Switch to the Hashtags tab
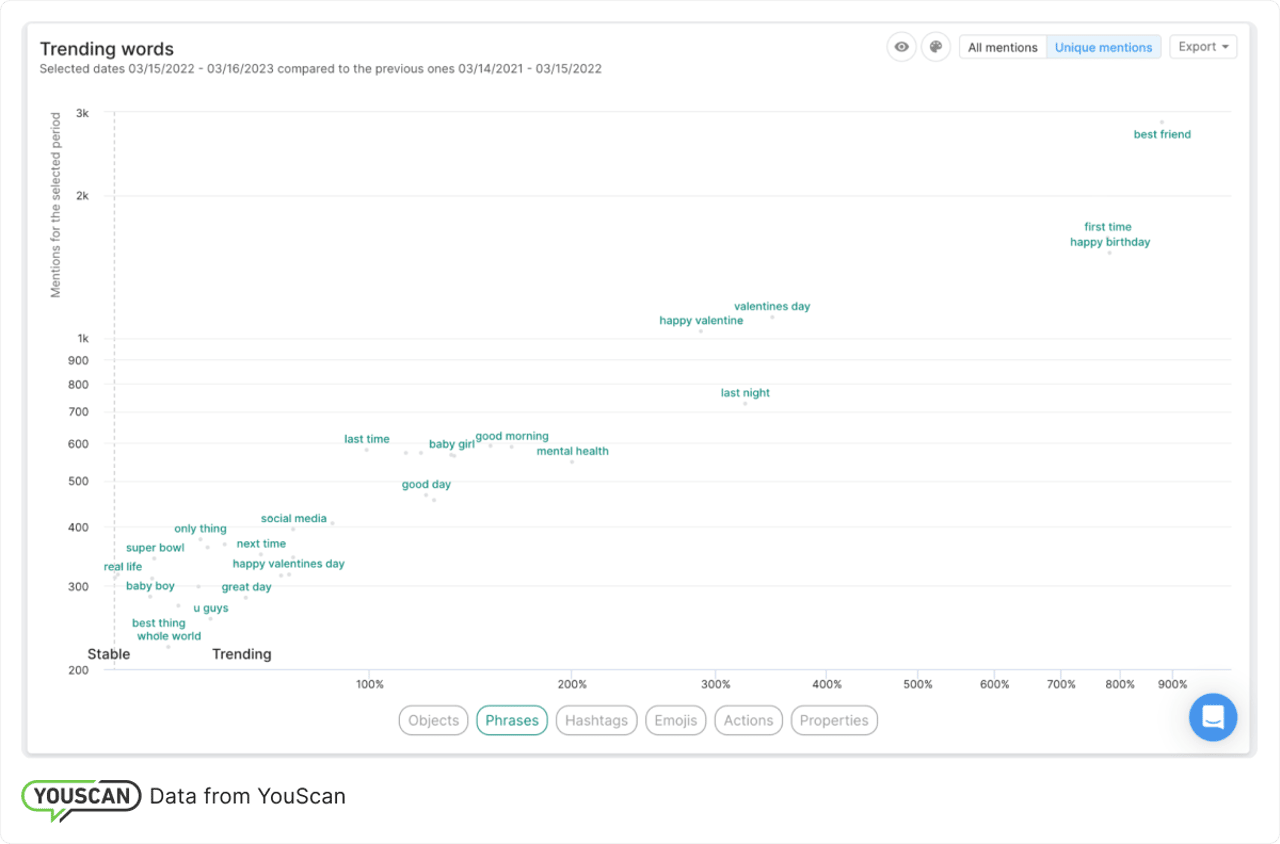 point(596,720)
